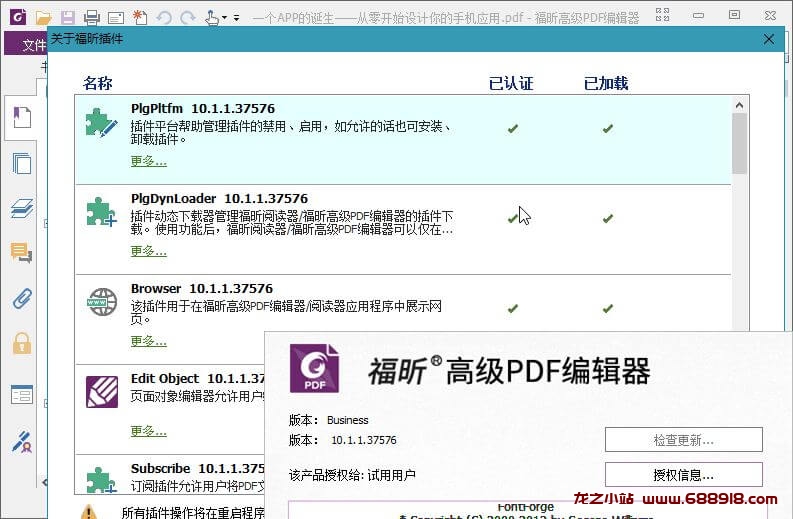Click the Foxit PDF logo in About box
This screenshot has height=519, width=793.
[314, 368]
